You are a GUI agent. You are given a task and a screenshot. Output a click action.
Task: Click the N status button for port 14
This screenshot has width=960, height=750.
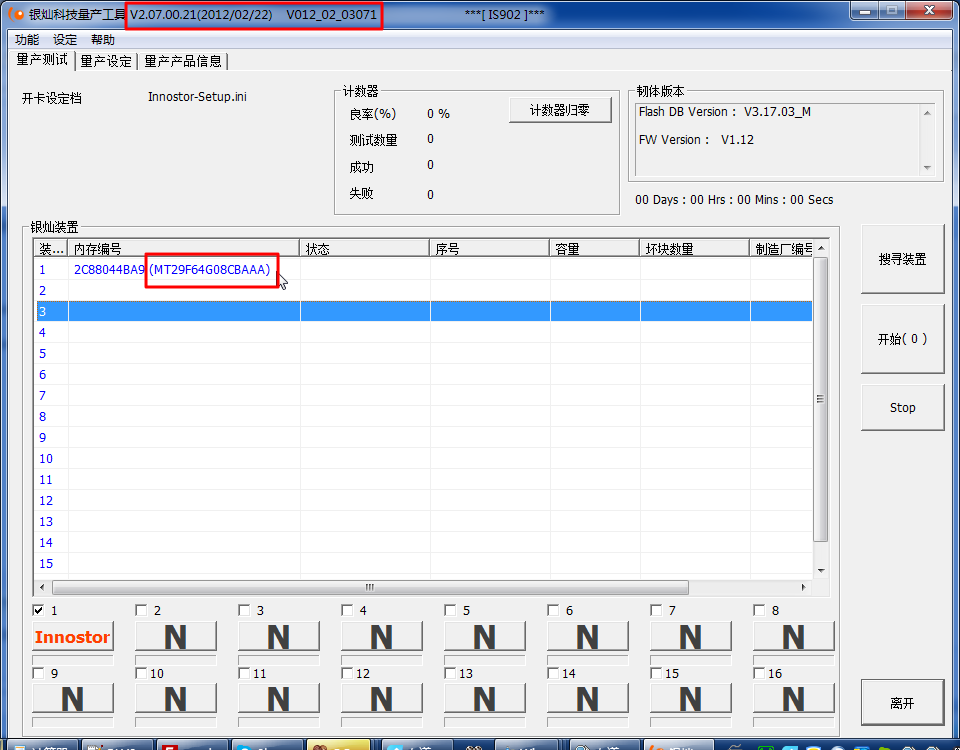coord(587,699)
